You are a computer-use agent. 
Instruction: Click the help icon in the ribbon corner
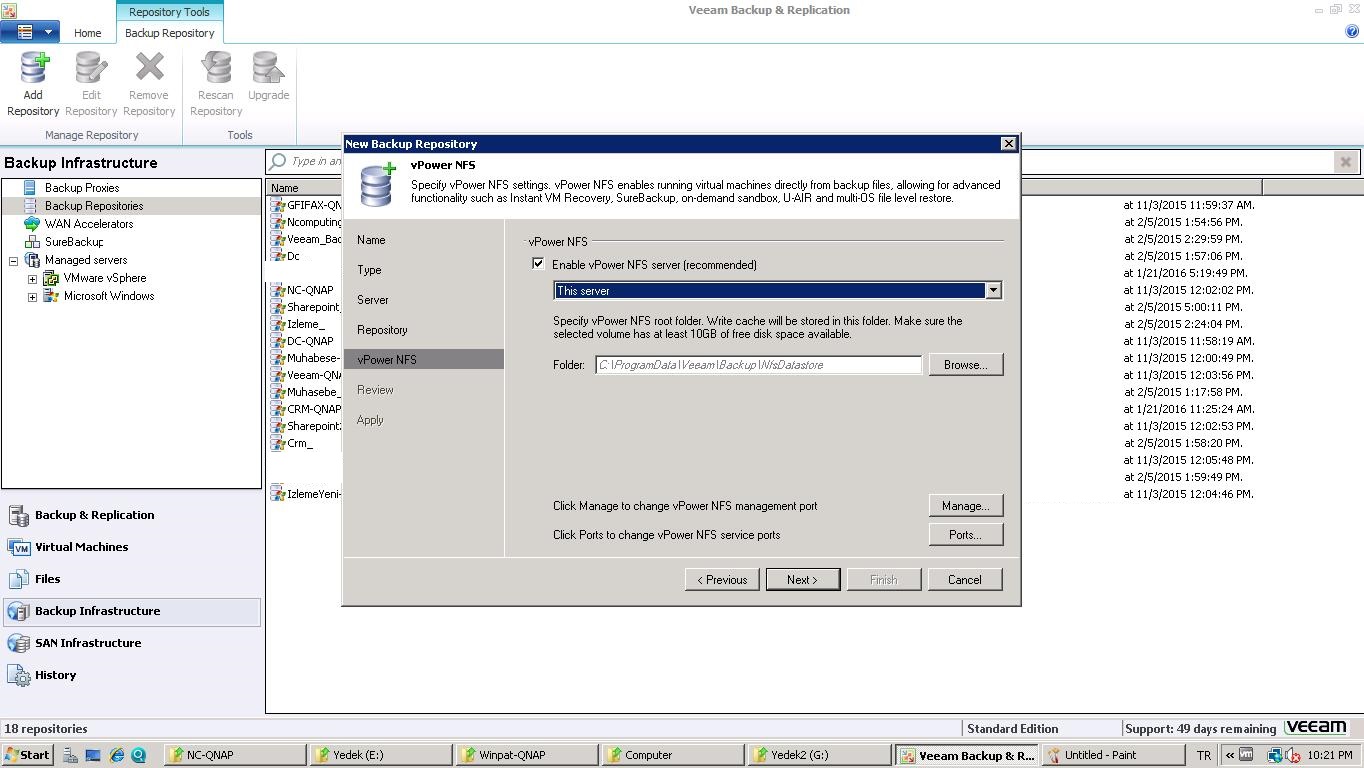click(1352, 31)
